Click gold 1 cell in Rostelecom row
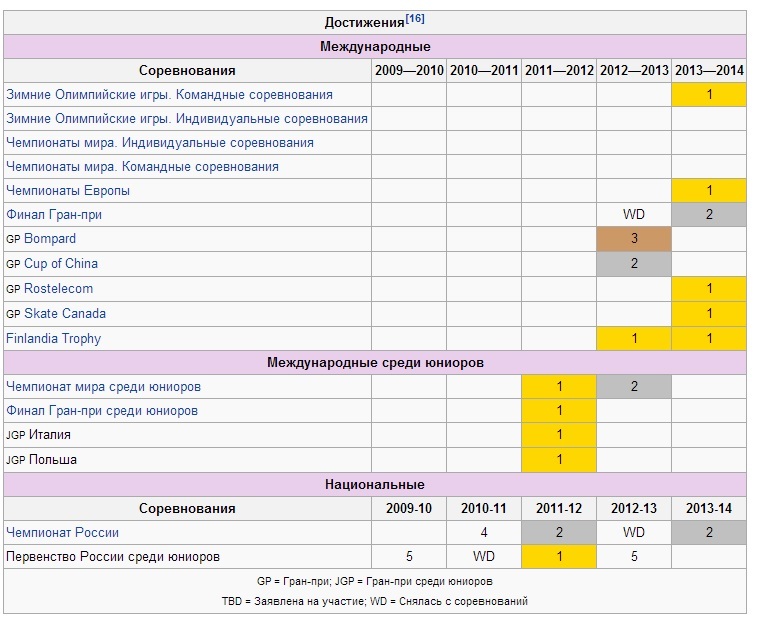The width and height of the screenshot is (759, 625). [709, 289]
